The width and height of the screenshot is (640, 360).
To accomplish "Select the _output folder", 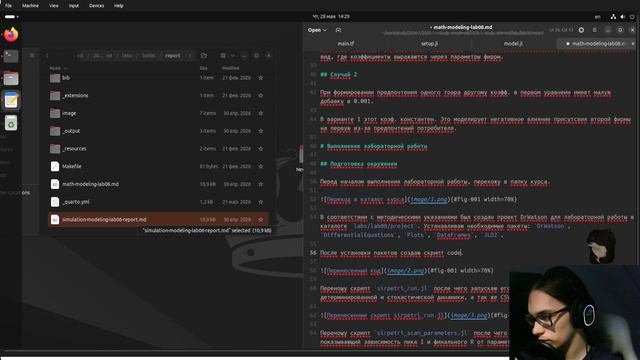I will point(158,131).
